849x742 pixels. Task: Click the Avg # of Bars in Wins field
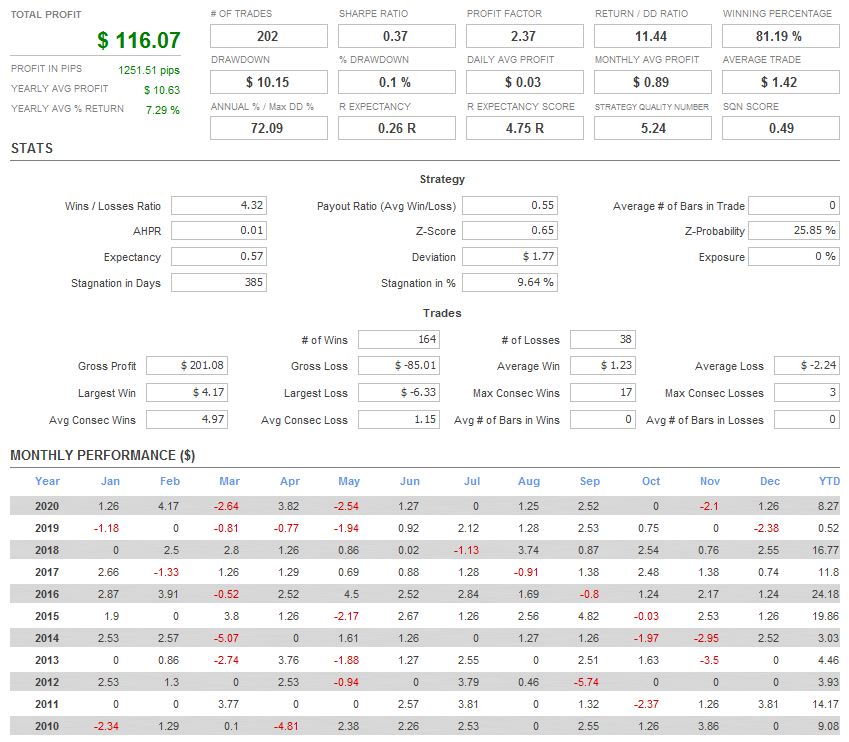click(x=603, y=420)
